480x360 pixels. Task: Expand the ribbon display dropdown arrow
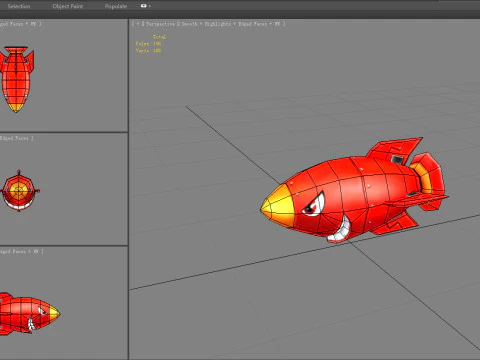point(150,6)
